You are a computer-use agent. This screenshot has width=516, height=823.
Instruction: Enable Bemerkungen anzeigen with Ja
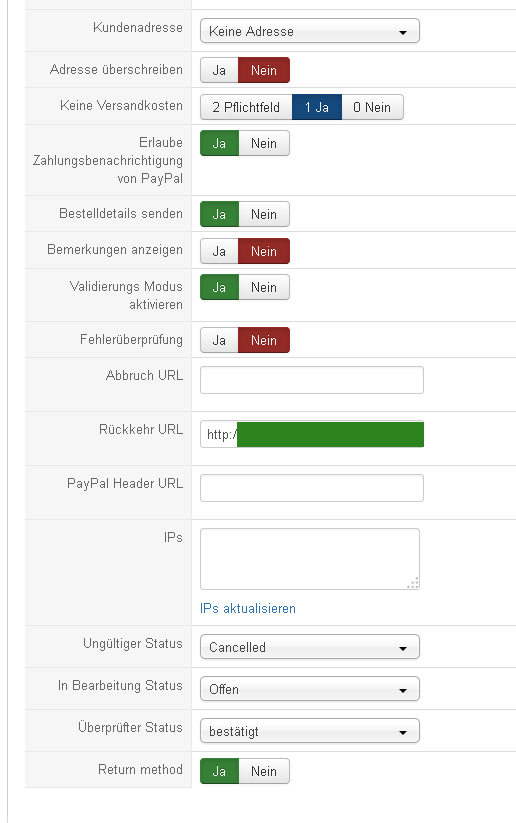pos(219,251)
